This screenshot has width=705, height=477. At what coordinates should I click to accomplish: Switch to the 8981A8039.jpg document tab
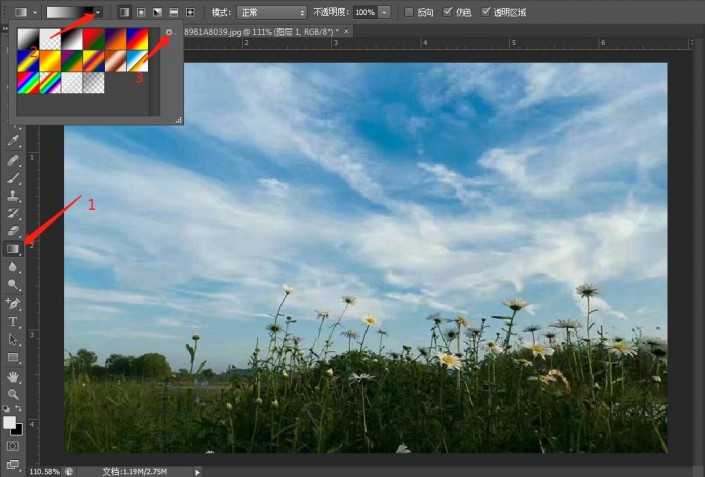pyautogui.click(x=260, y=32)
